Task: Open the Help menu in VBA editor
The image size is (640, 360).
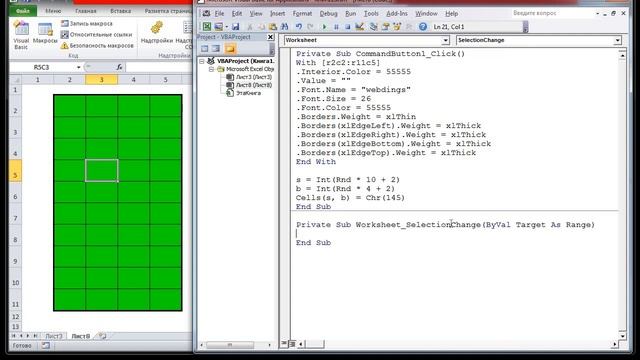Action: pos(451,13)
